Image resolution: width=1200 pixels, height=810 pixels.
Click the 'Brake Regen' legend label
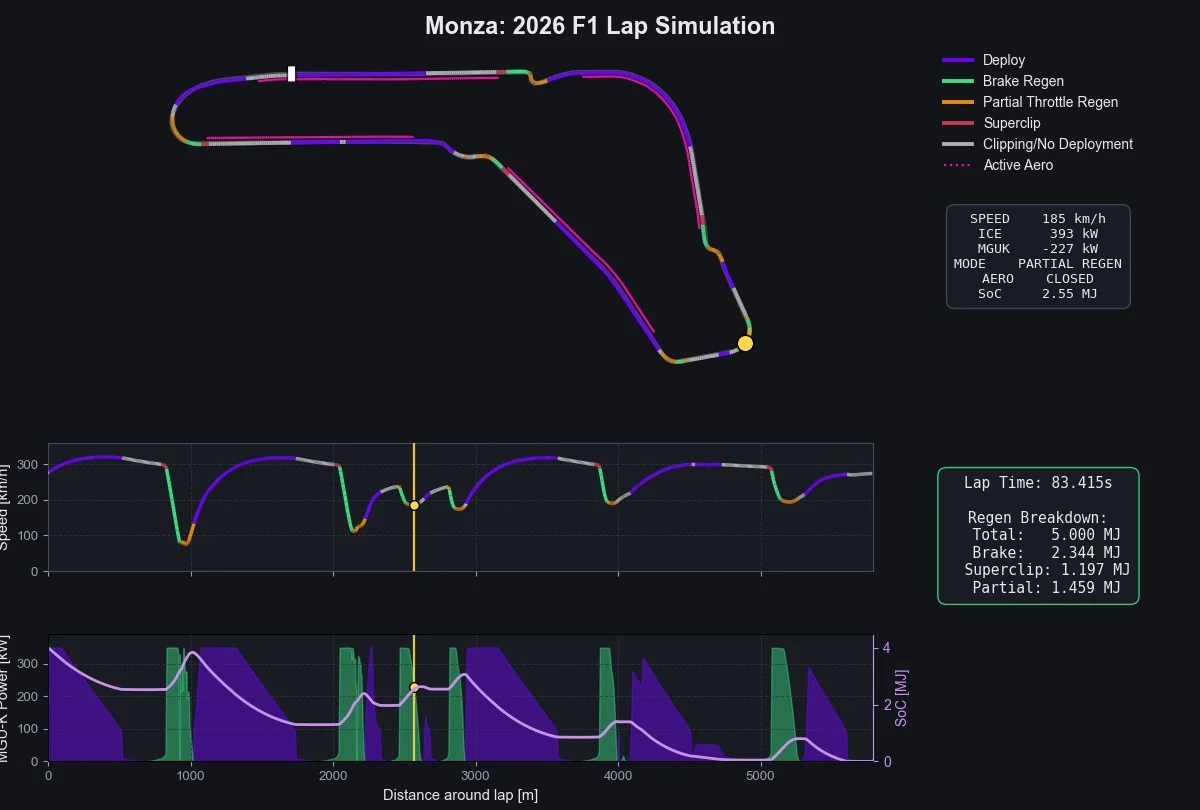(1023, 81)
